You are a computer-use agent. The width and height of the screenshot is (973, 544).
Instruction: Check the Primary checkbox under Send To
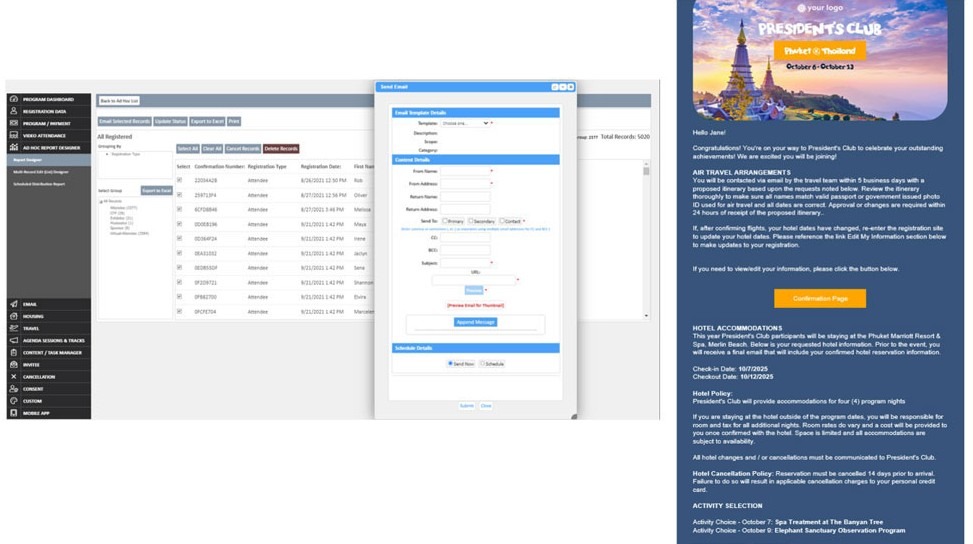pyautogui.click(x=444, y=220)
